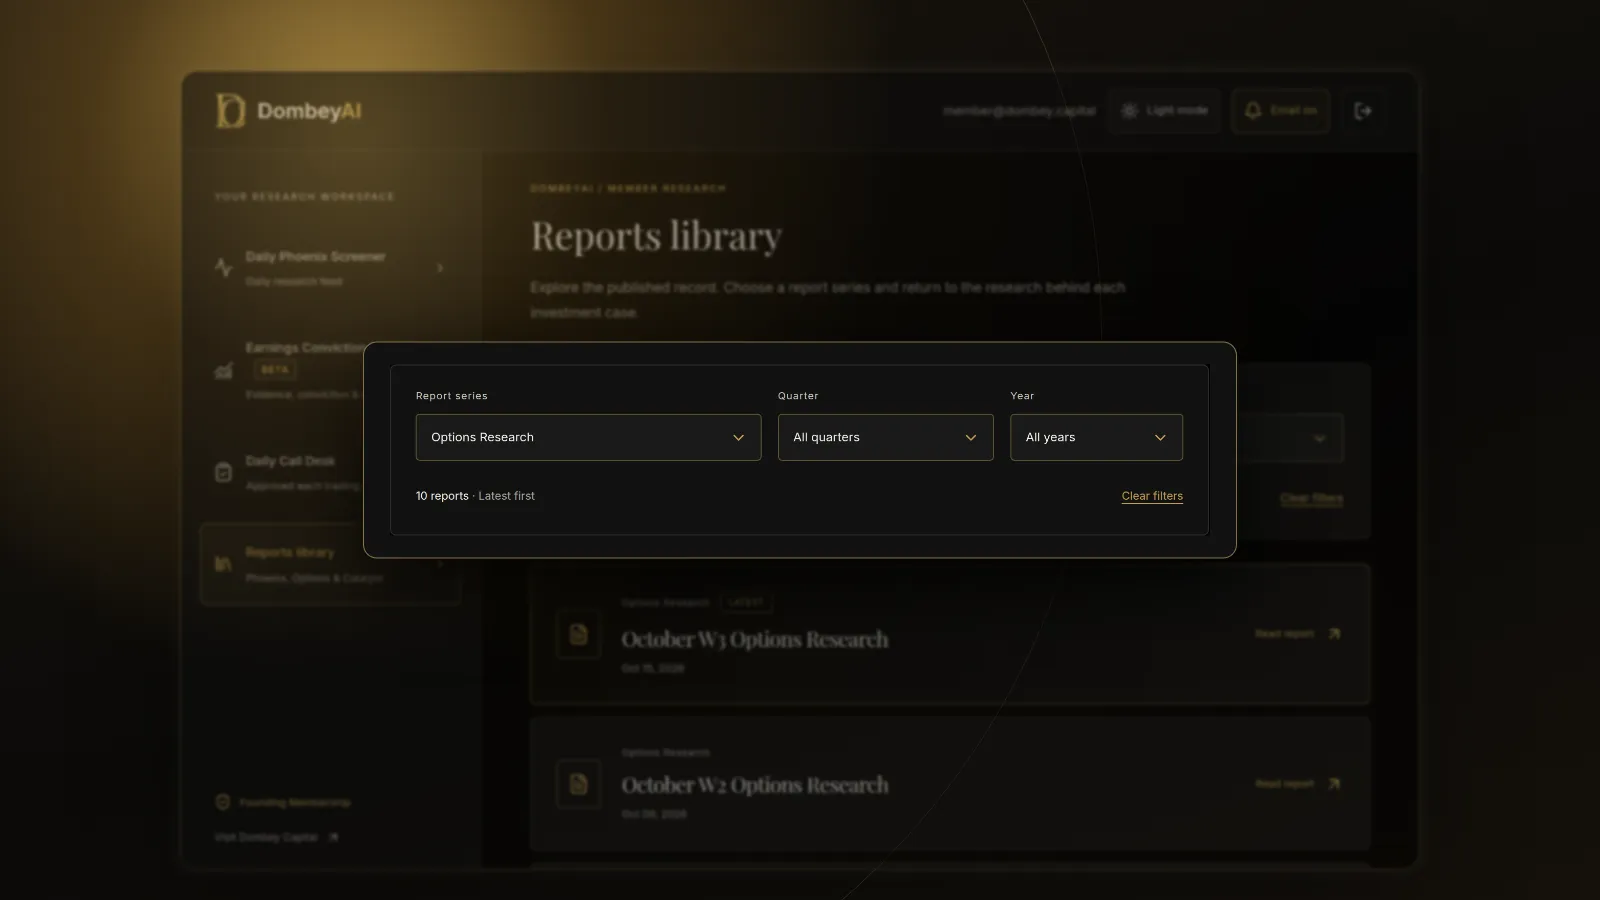The width and height of the screenshot is (1600, 900).
Task: Click the 10 reports count text
Action: click(442, 496)
